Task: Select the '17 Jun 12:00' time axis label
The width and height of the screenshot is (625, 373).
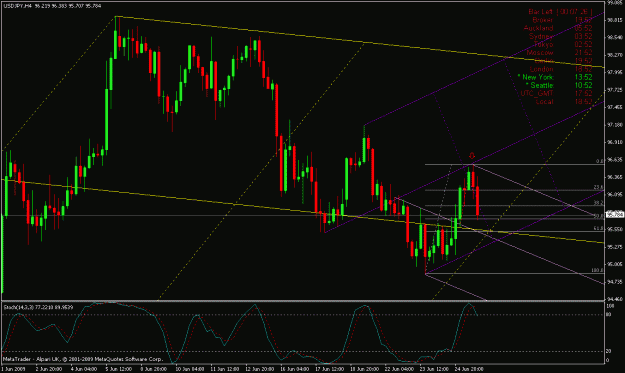Action: (330, 369)
